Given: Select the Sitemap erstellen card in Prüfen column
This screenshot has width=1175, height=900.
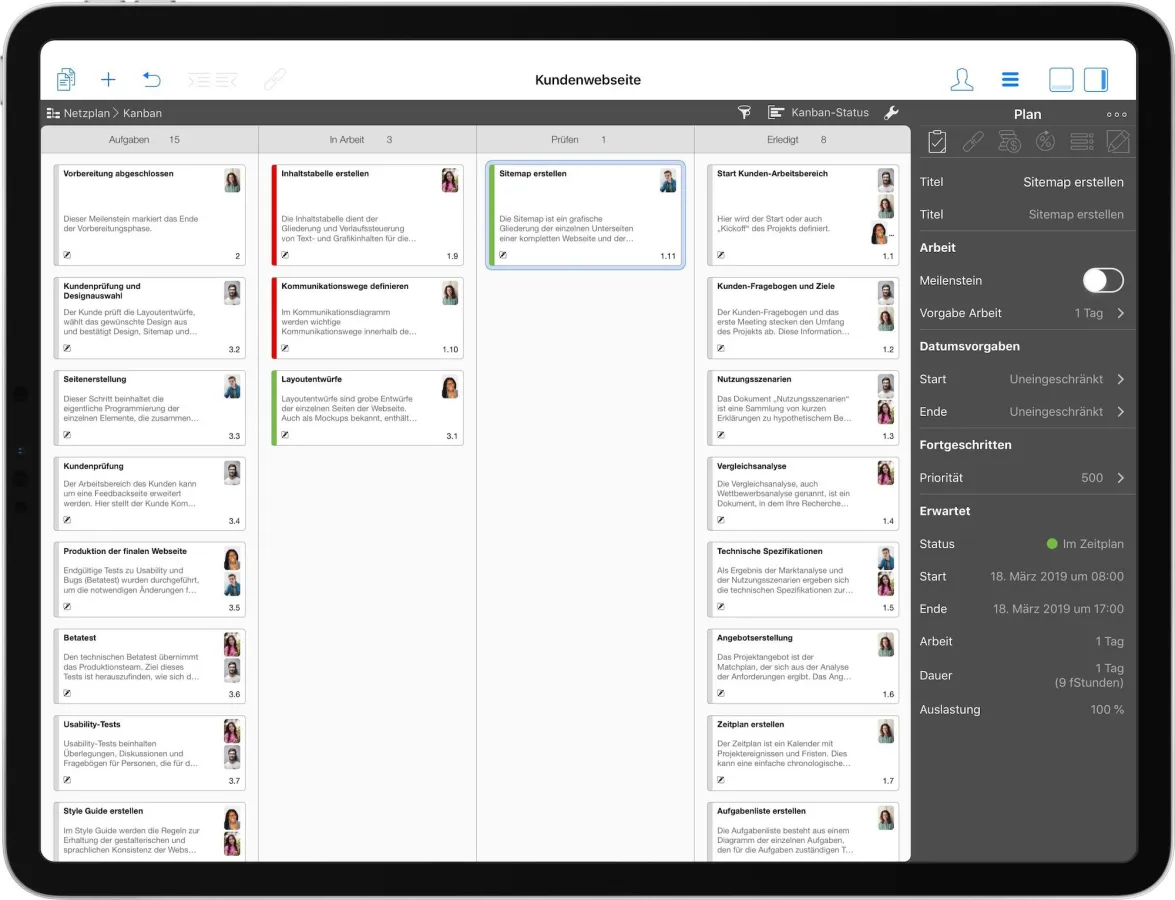Looking at the screenshot, I should (585, 214).
